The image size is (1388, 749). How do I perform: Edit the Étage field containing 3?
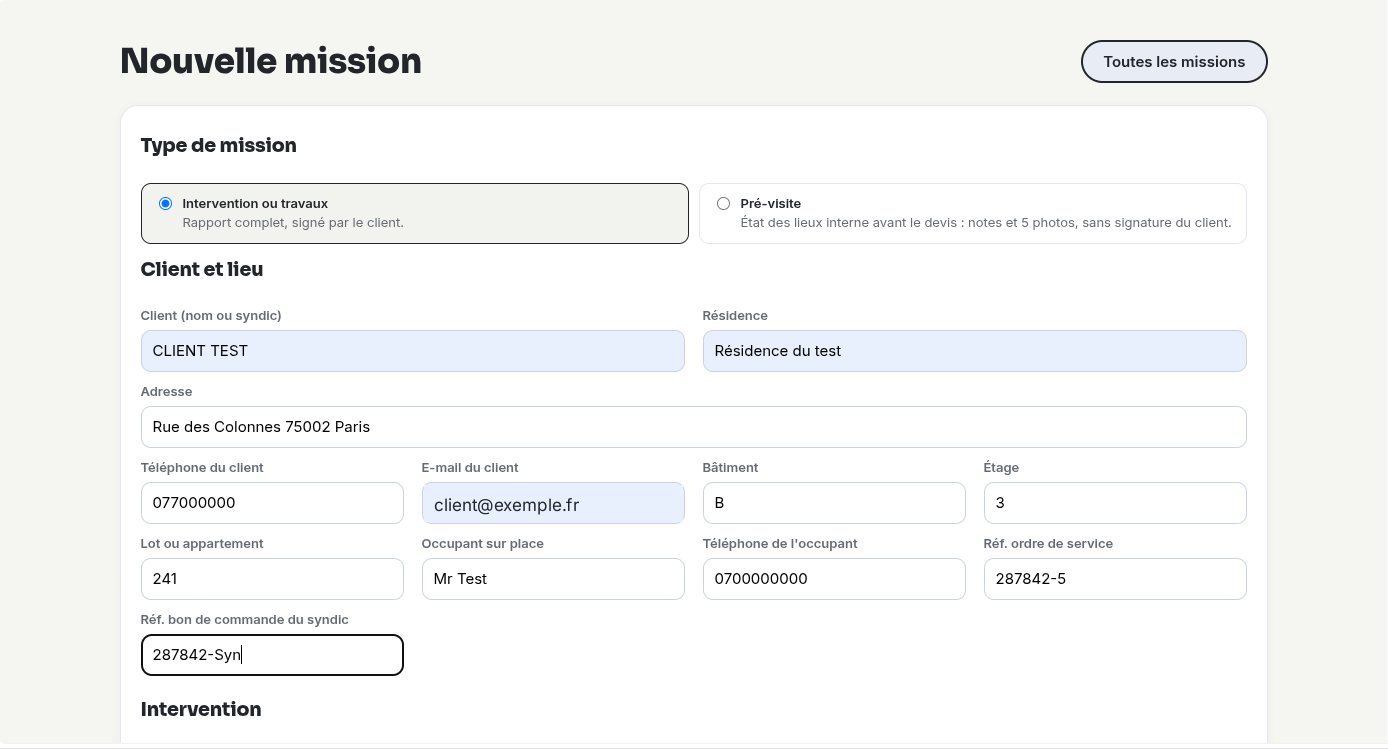[1115, 503]
